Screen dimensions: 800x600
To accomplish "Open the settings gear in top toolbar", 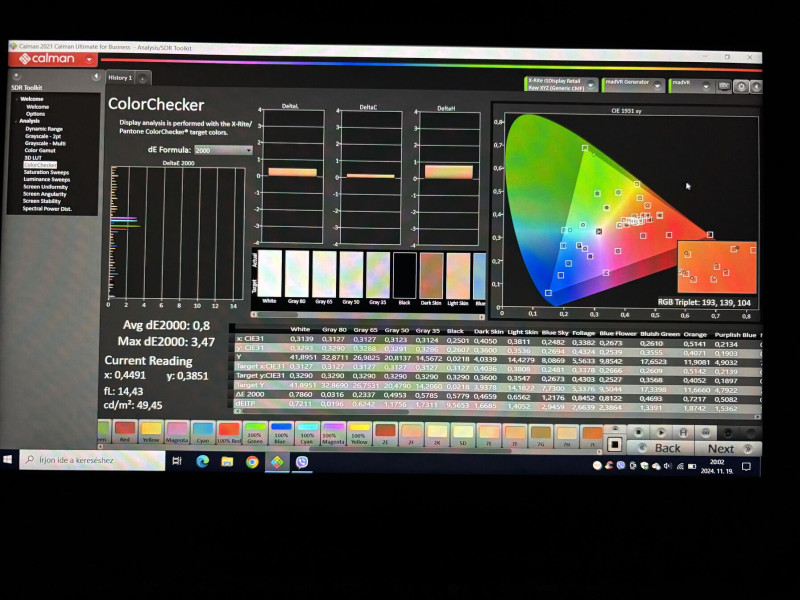I will coord(741,87).
